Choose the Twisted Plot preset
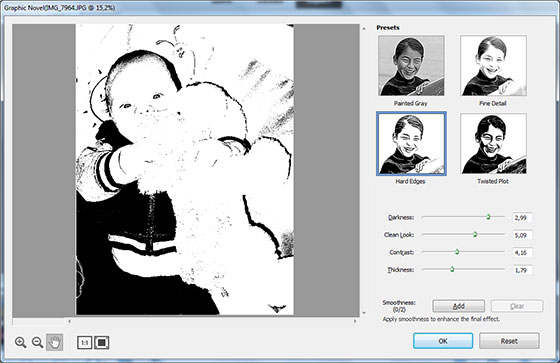This screenshot has width=560, height=363. (x=493, y=144)
